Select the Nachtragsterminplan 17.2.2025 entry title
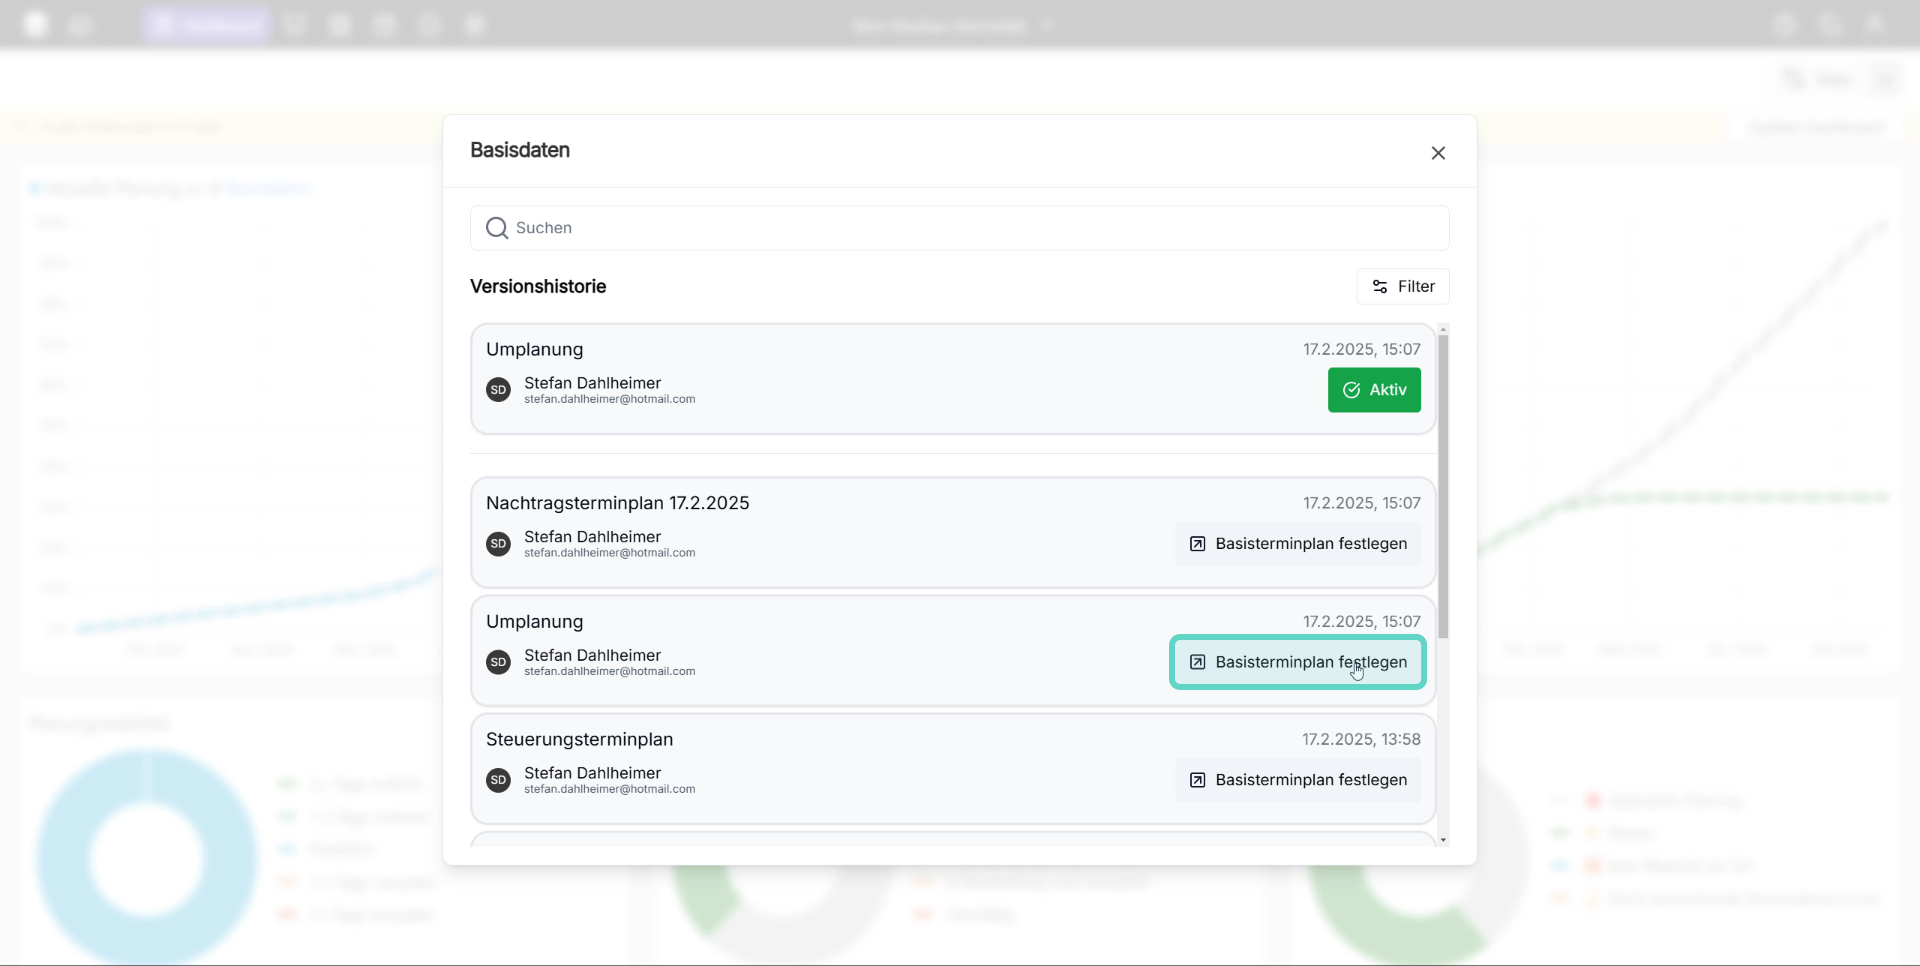The width and height of the screenshot is (1920, 966). [x=617, y=503]
